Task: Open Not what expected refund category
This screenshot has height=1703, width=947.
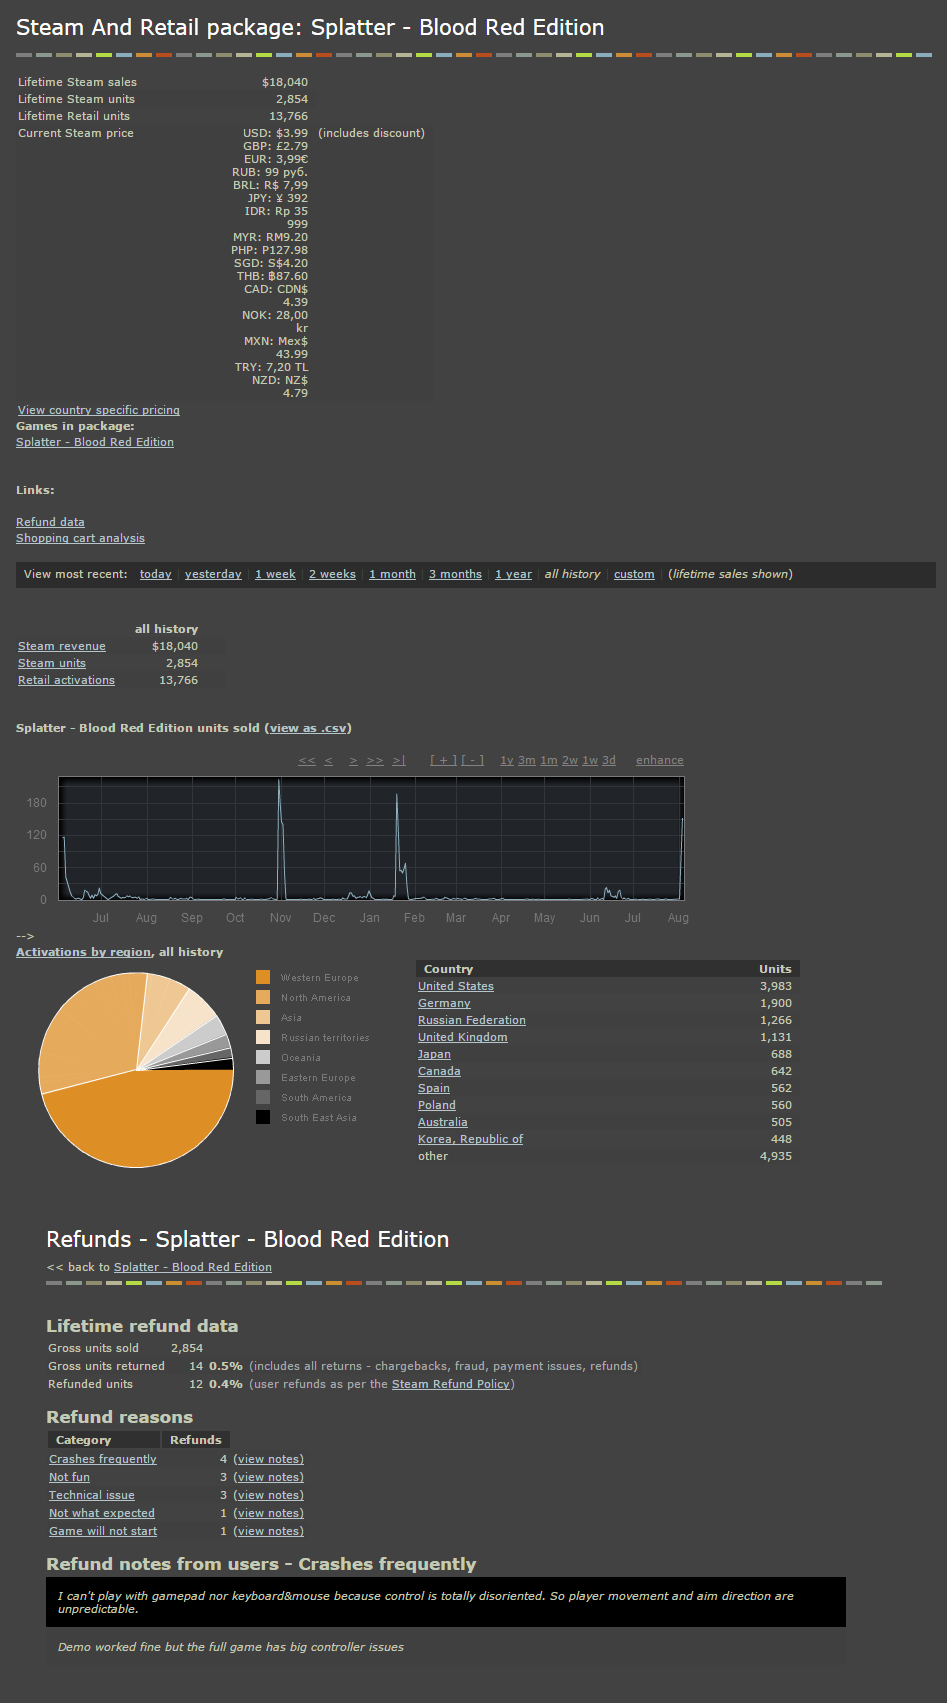Action: click(102, 1513)
